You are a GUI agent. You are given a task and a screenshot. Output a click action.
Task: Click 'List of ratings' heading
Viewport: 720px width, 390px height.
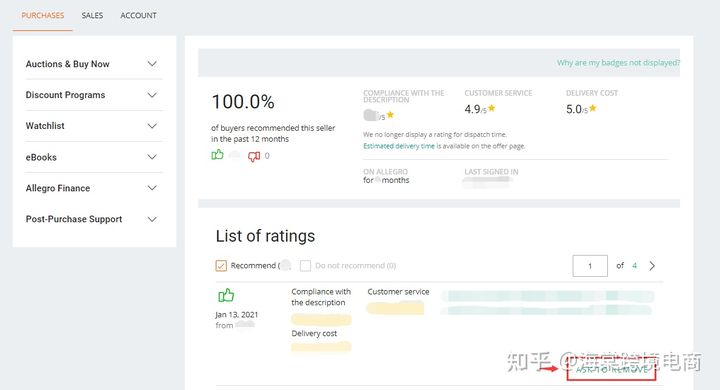pos(265,236)
